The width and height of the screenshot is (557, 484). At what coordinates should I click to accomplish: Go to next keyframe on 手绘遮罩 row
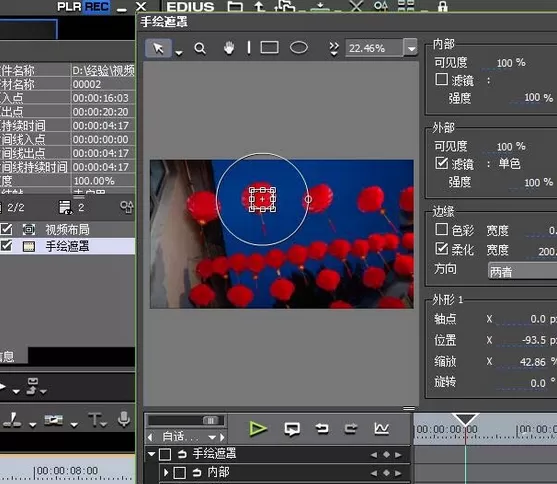pyautogui.click(x=398, y=455)
